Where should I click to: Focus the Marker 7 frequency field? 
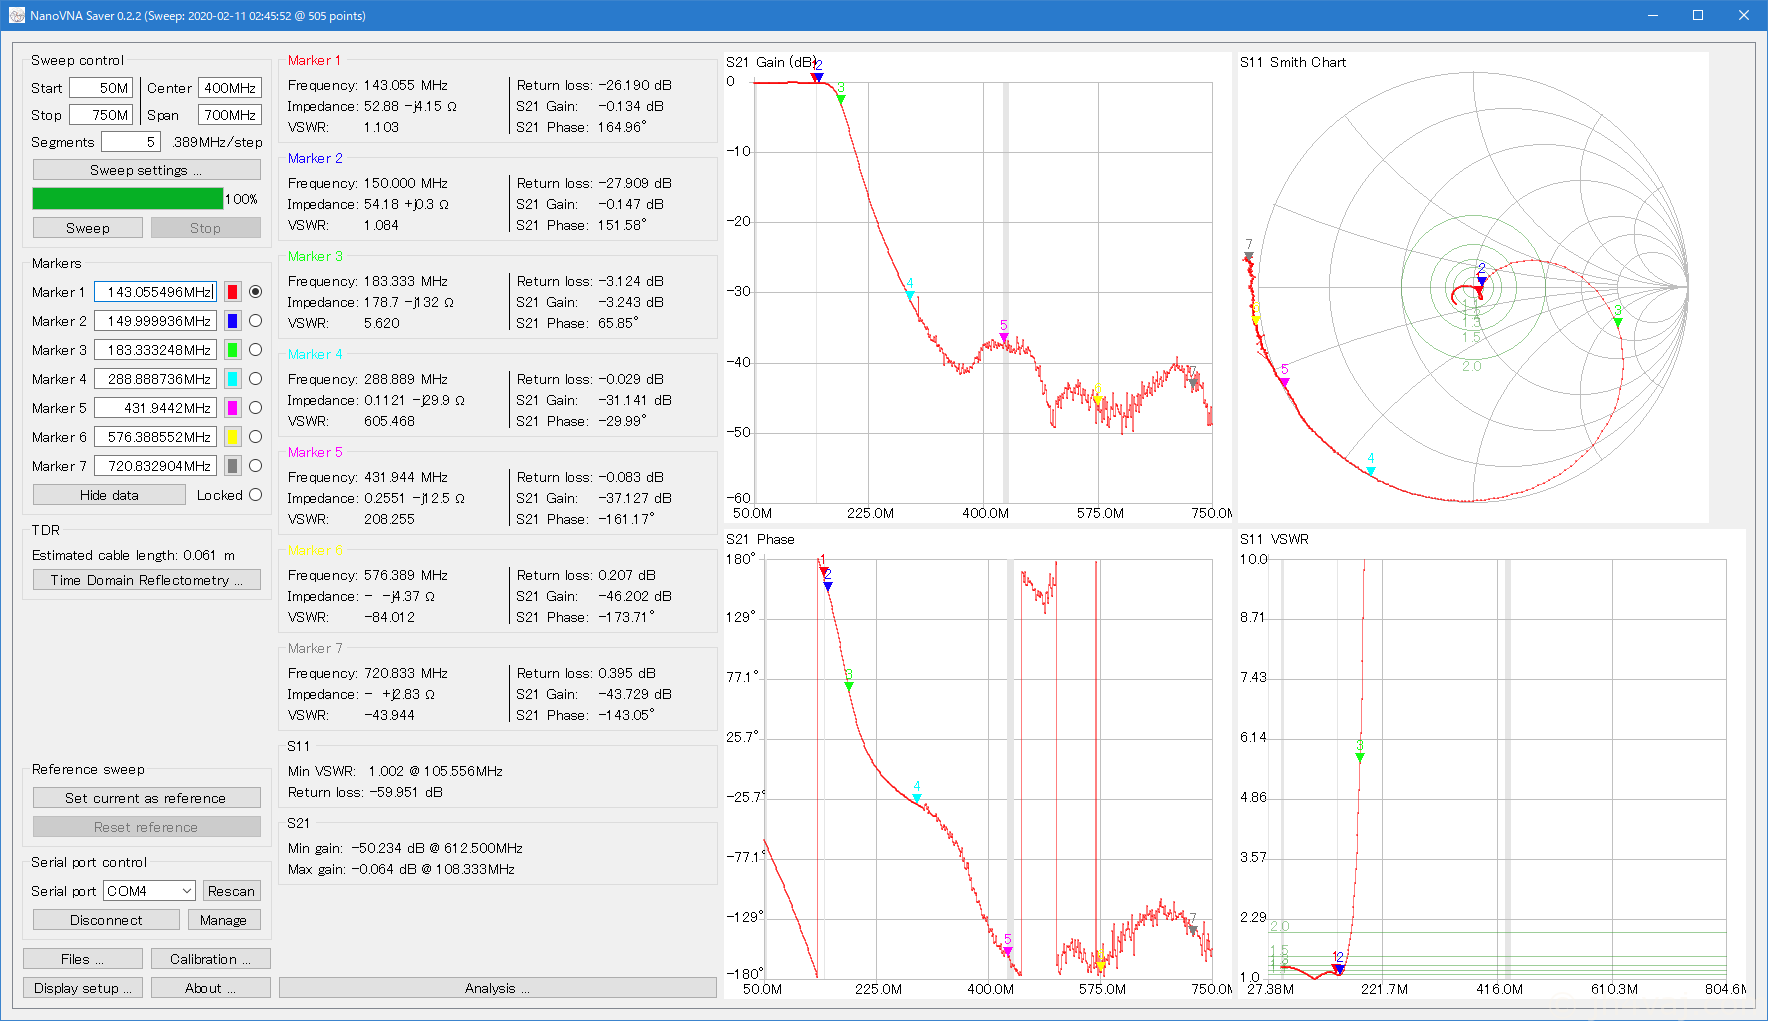155,466
